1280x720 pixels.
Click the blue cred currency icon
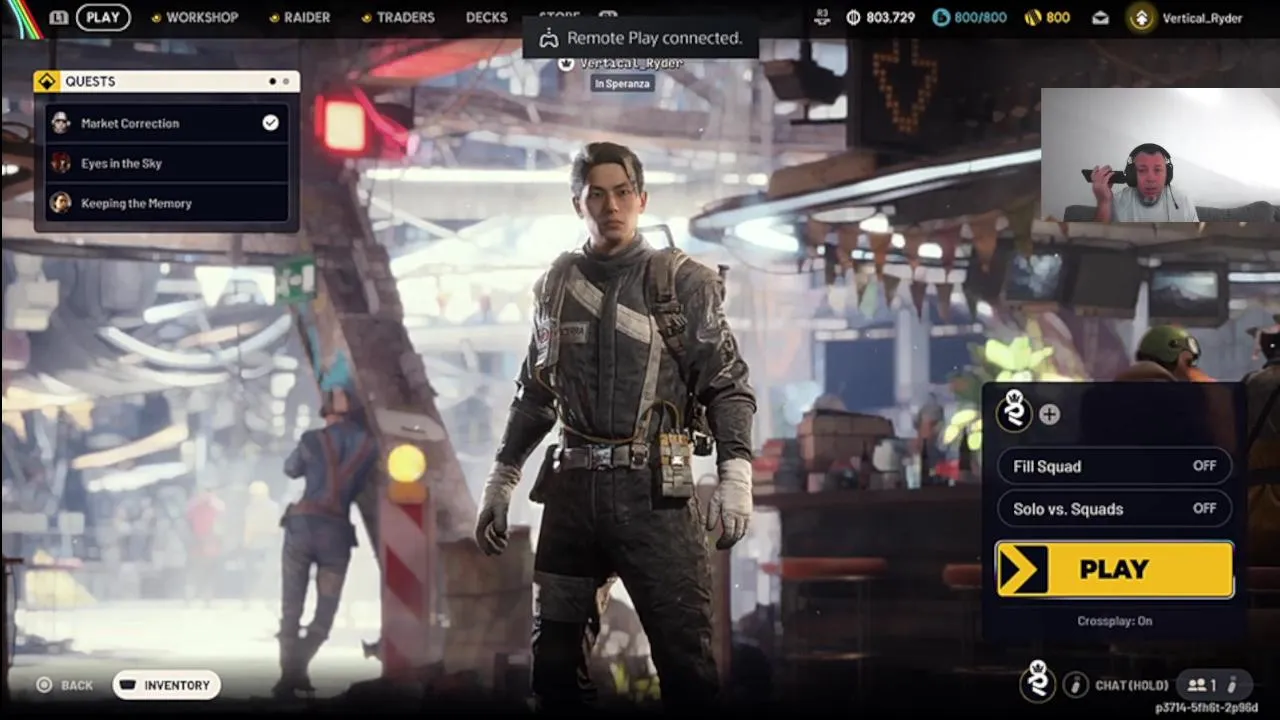pyautogui.click(x=940, y=17)
